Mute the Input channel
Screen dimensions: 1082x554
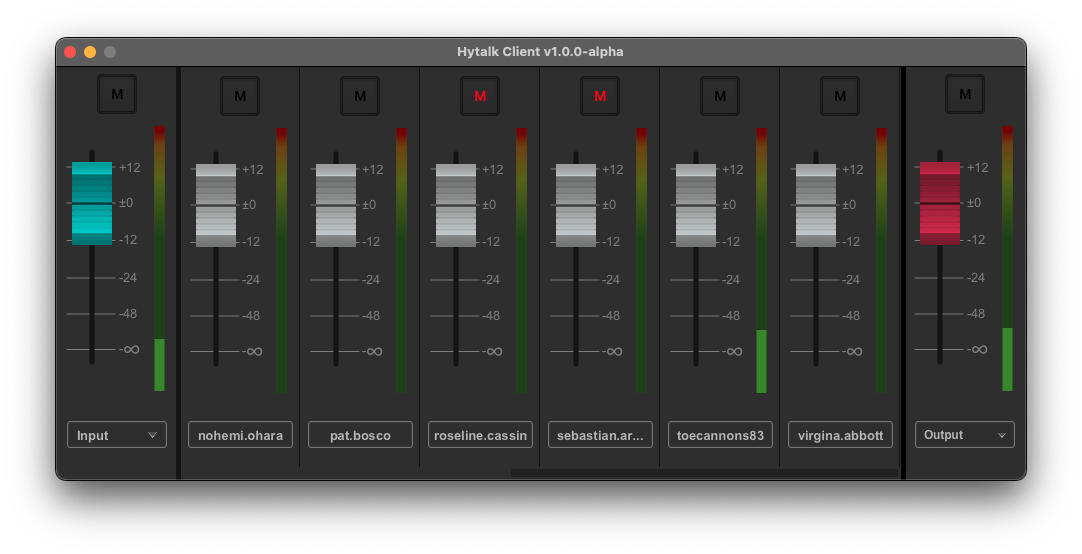point(117,94)
